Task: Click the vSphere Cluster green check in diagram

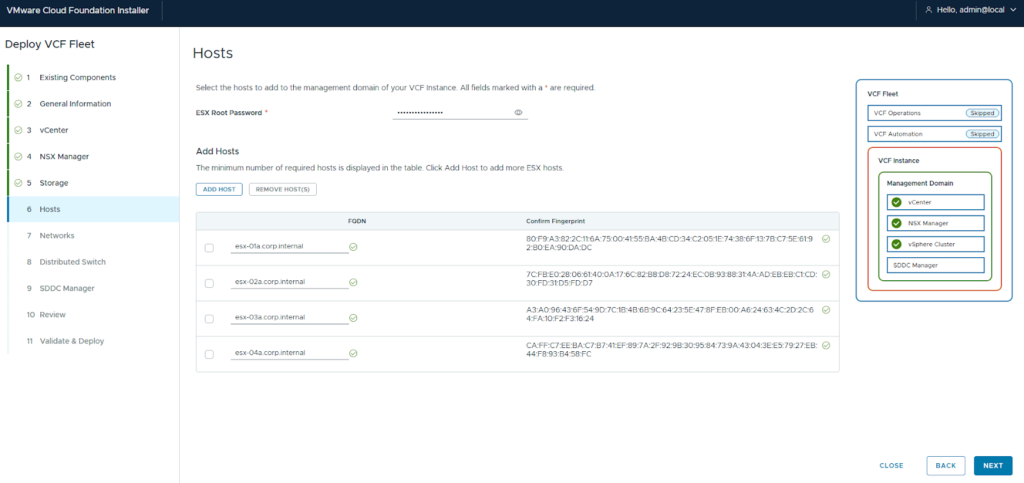Action: (x=897, y=244)
